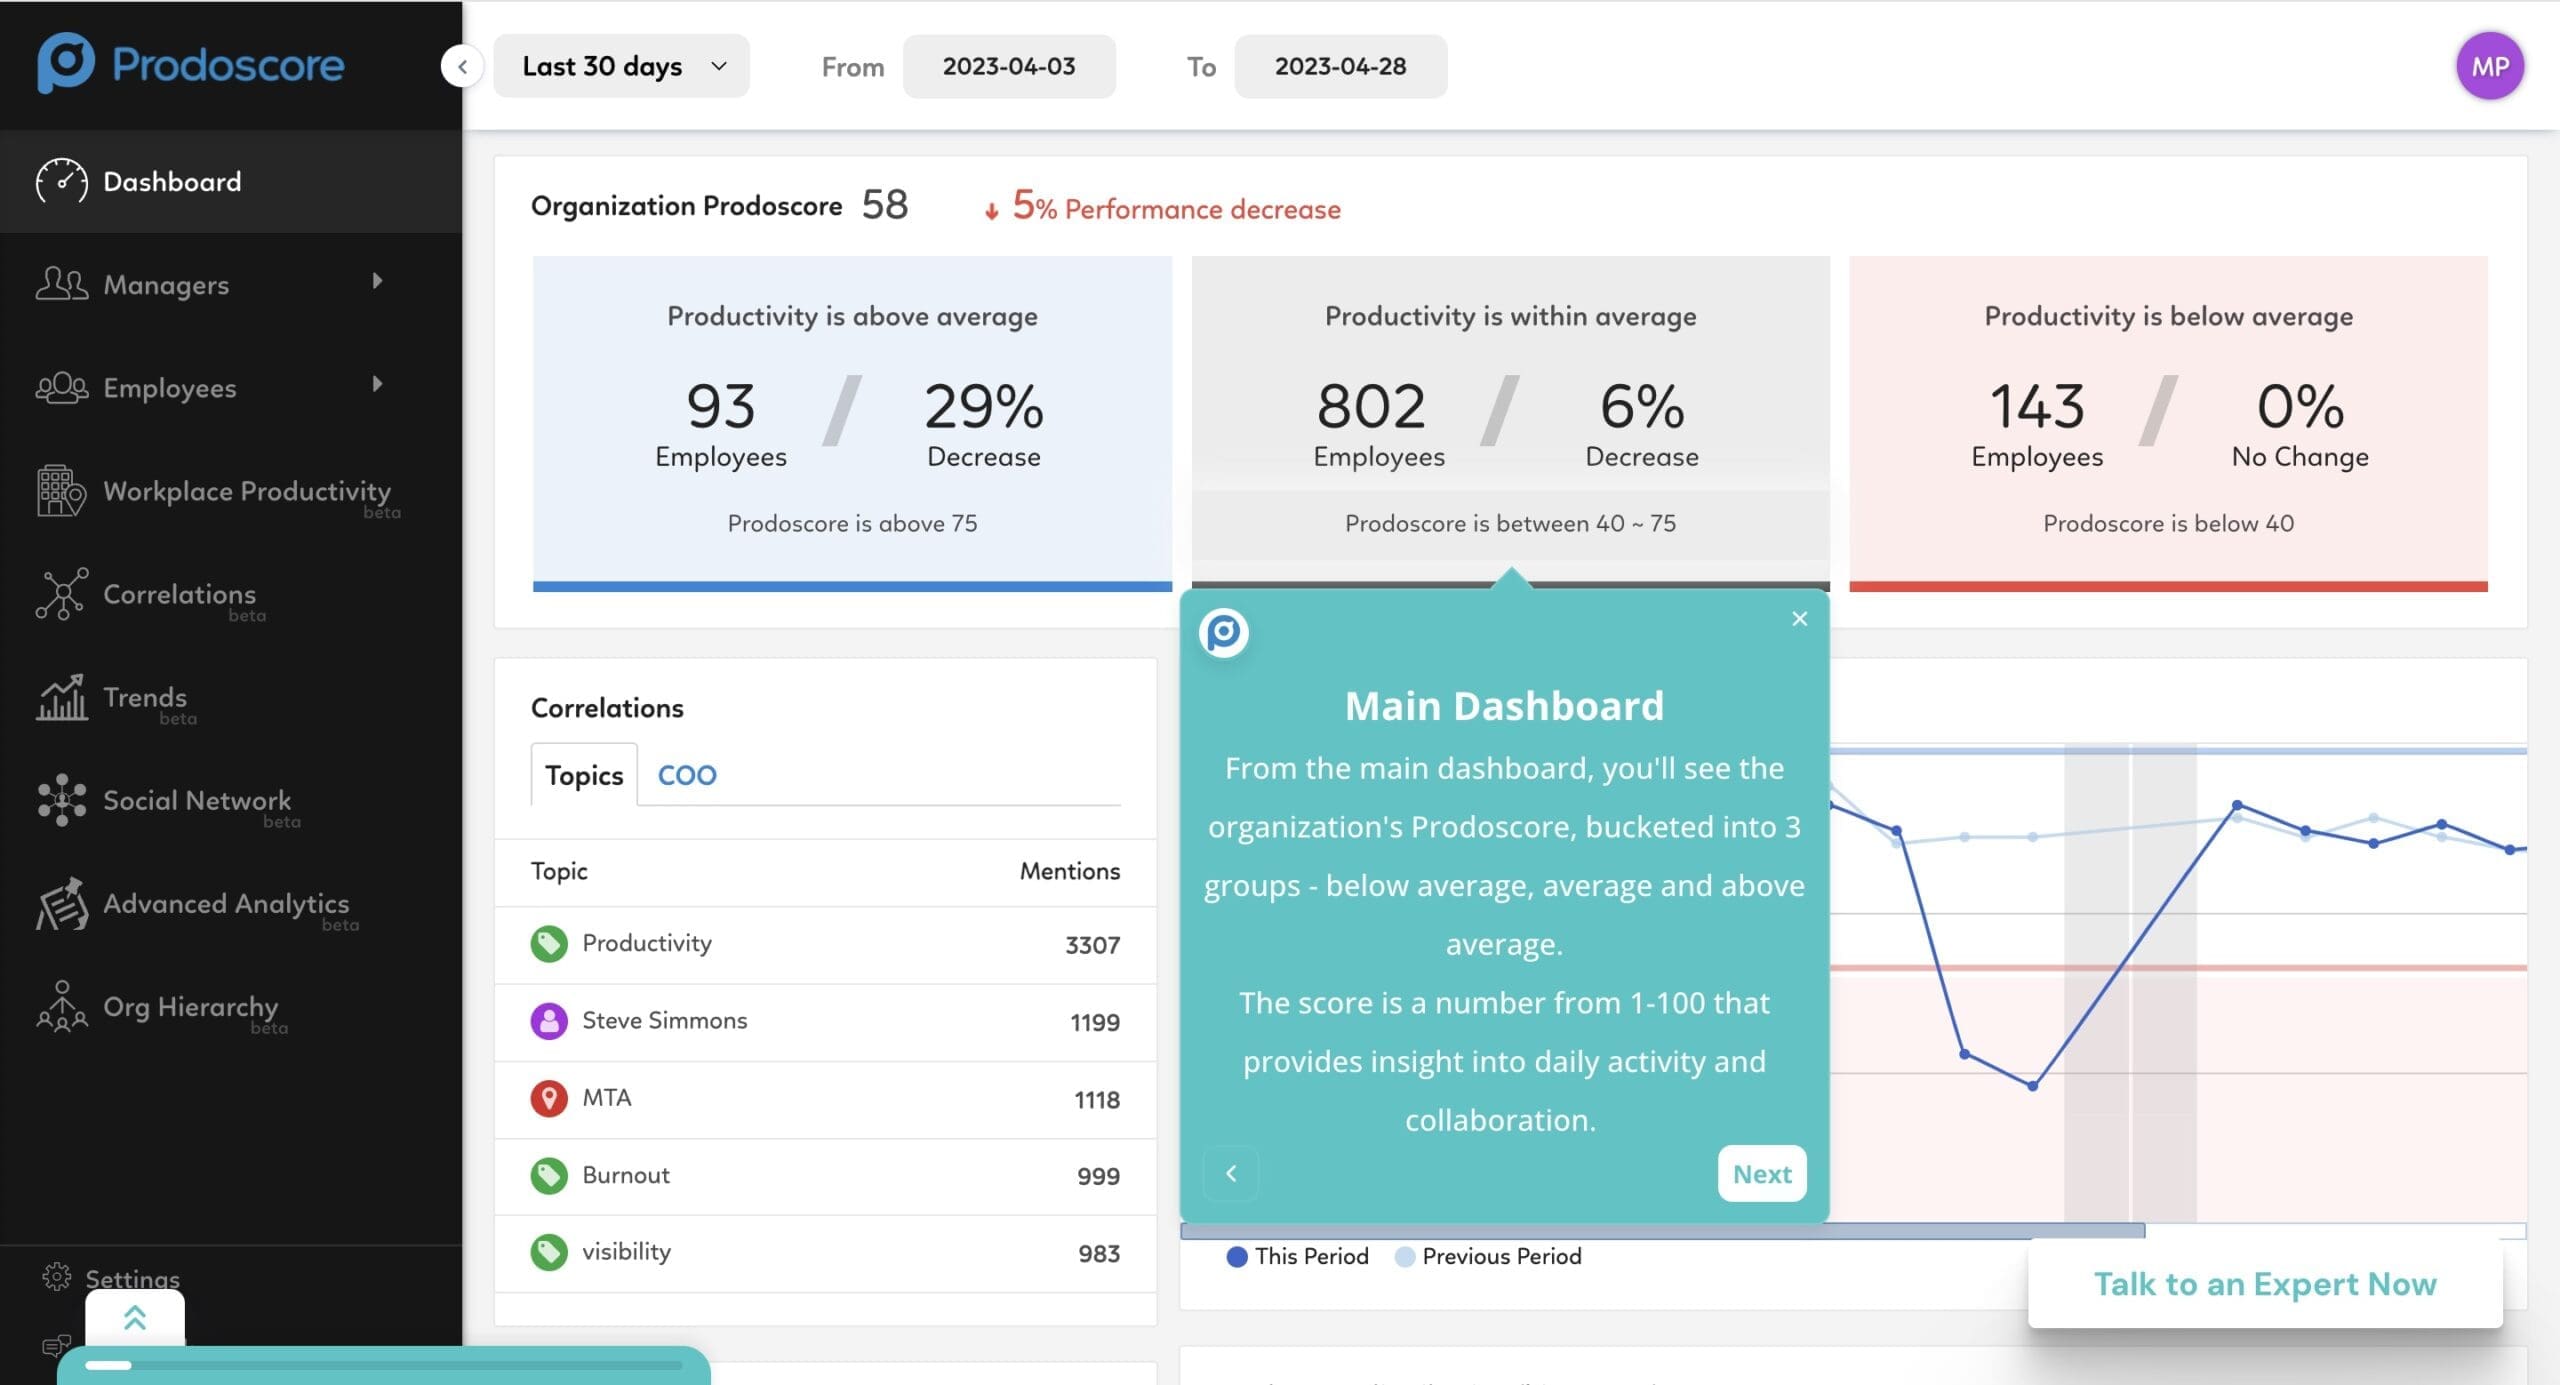Click the Burnout topic label
The width and height of the screenshot is (2560, 1385).
[x=626, y=1175]
